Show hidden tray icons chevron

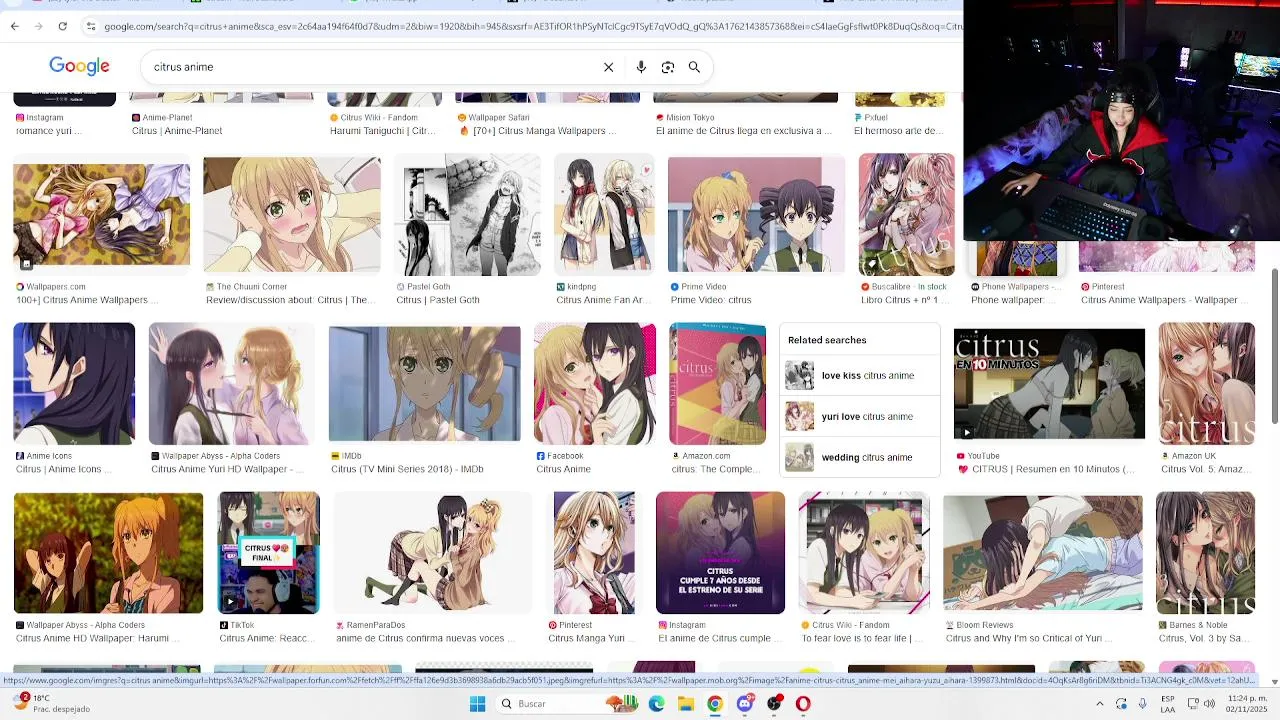pyautogui.click(x=1099, y=704)
